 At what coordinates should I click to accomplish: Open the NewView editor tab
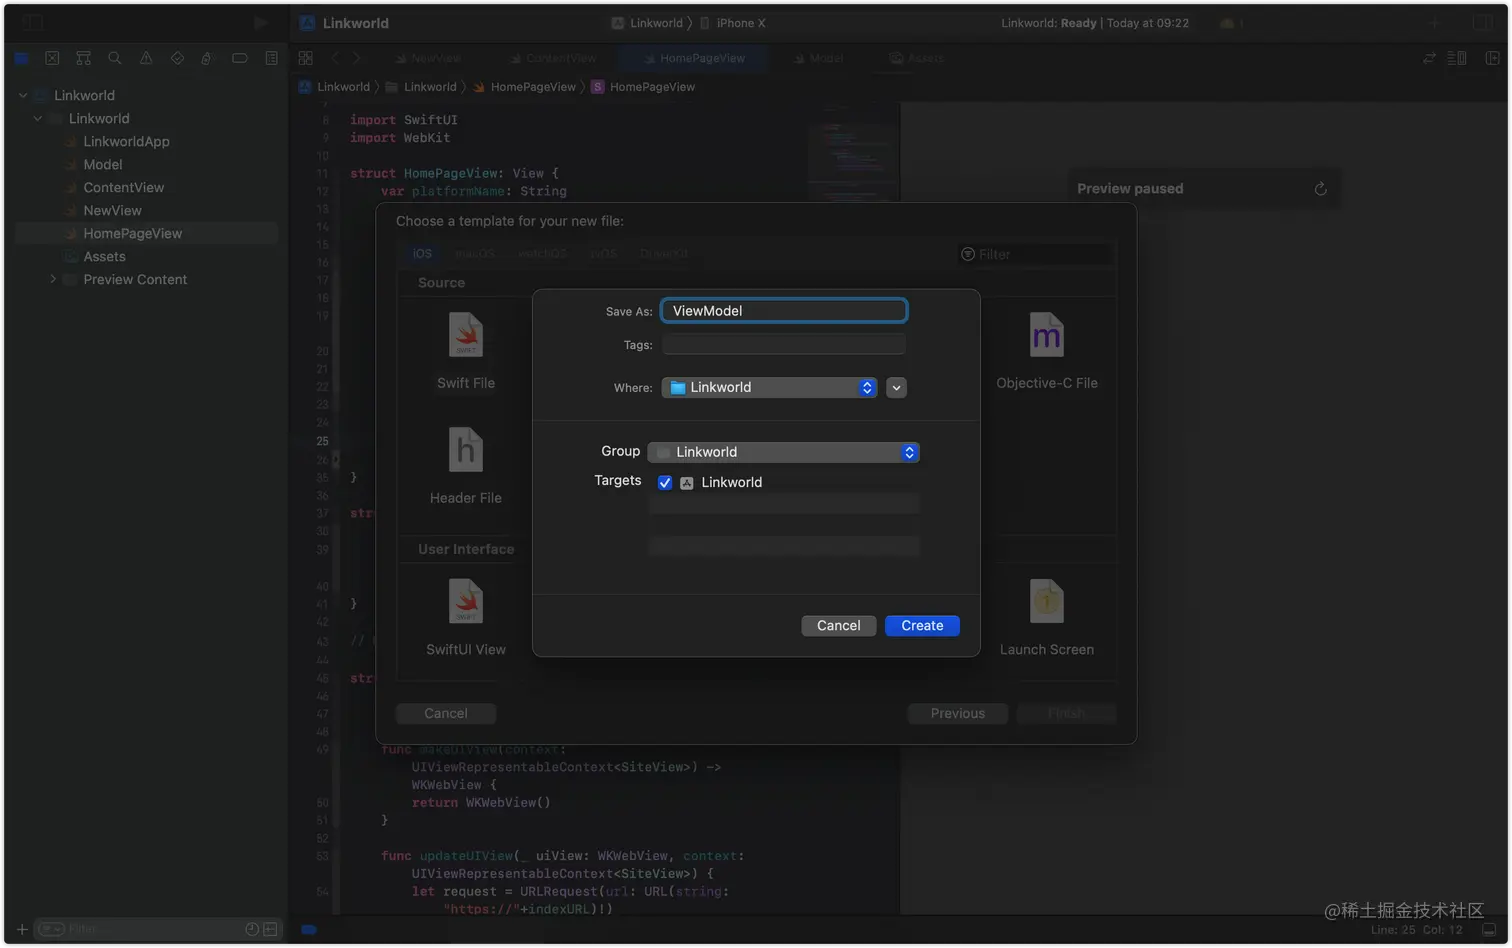tap(428, 58)
